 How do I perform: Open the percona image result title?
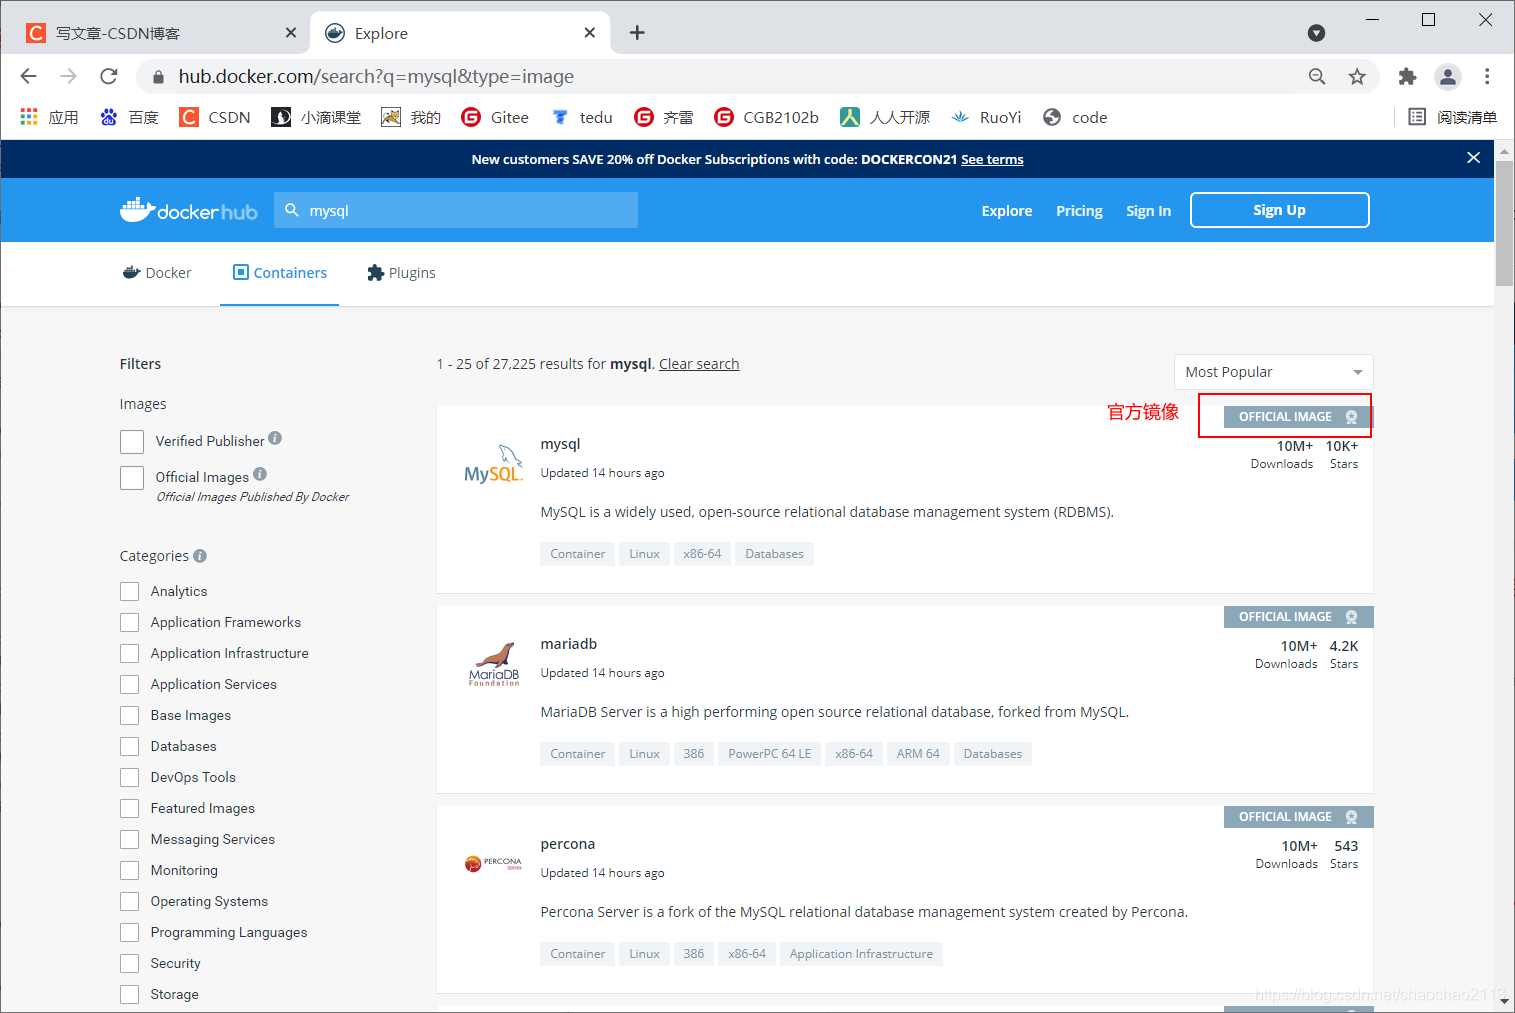[567, 844]
